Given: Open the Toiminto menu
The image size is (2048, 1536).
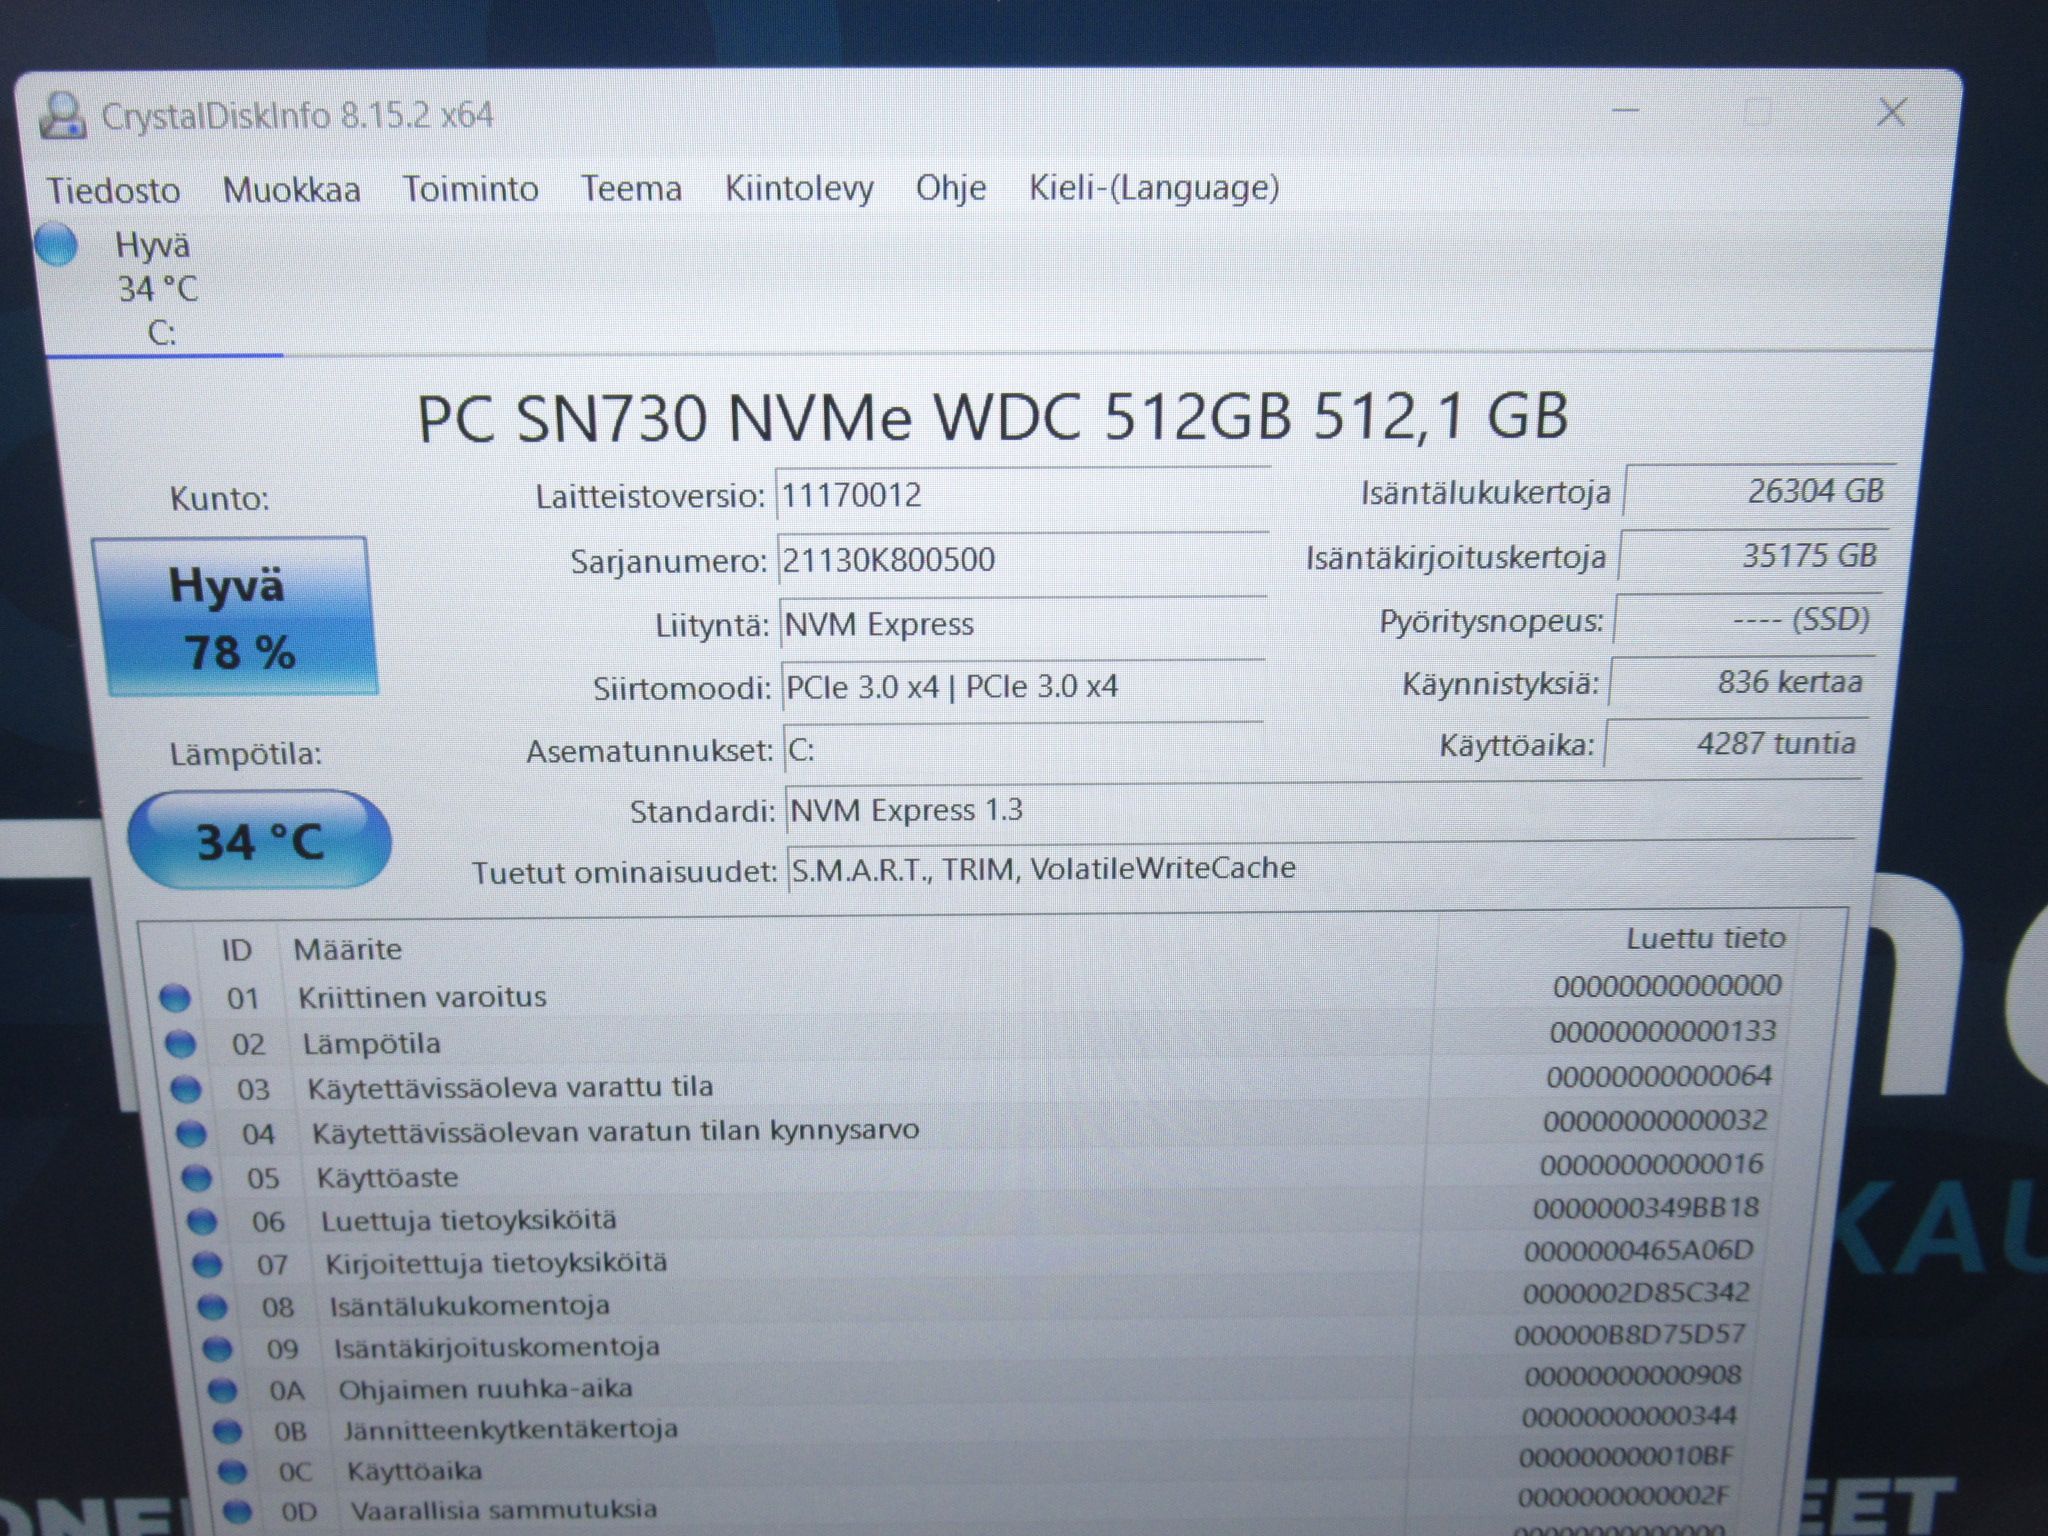Looking at the screenshot, I should [470, 188].
